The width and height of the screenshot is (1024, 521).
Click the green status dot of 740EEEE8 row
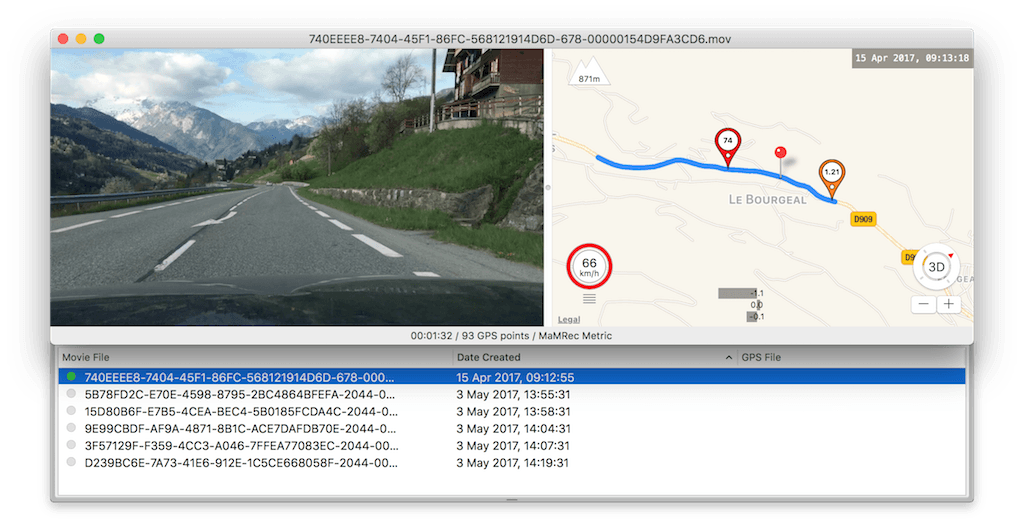click(71, 377)
